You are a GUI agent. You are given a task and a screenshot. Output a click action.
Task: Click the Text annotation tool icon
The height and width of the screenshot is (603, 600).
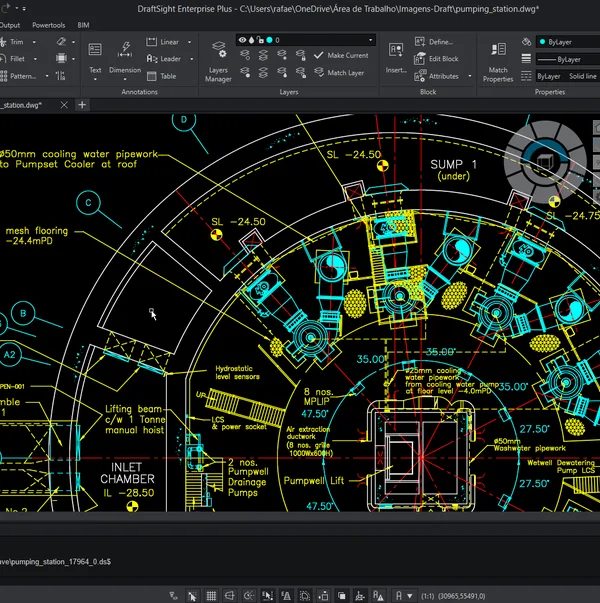(x=95, y=49)
